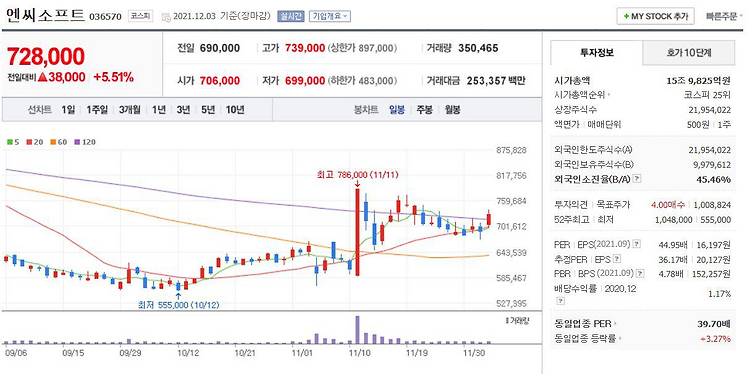Click the 최저 555,000 (10/12) chart label
Image resolution: width=750 pixels, height=374 pixels.
click(x=178, y=305)
